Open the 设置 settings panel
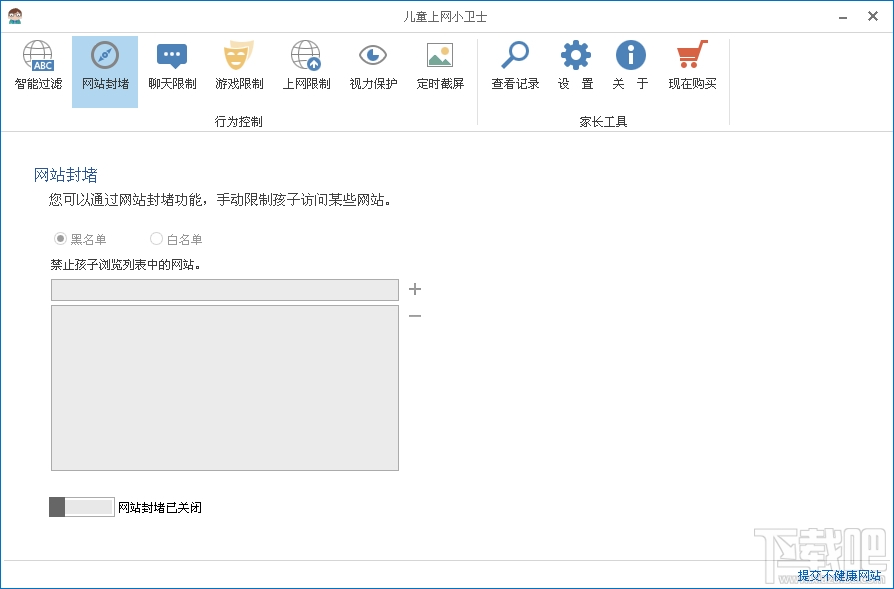 pyautogui.click(x=575, y=65)
